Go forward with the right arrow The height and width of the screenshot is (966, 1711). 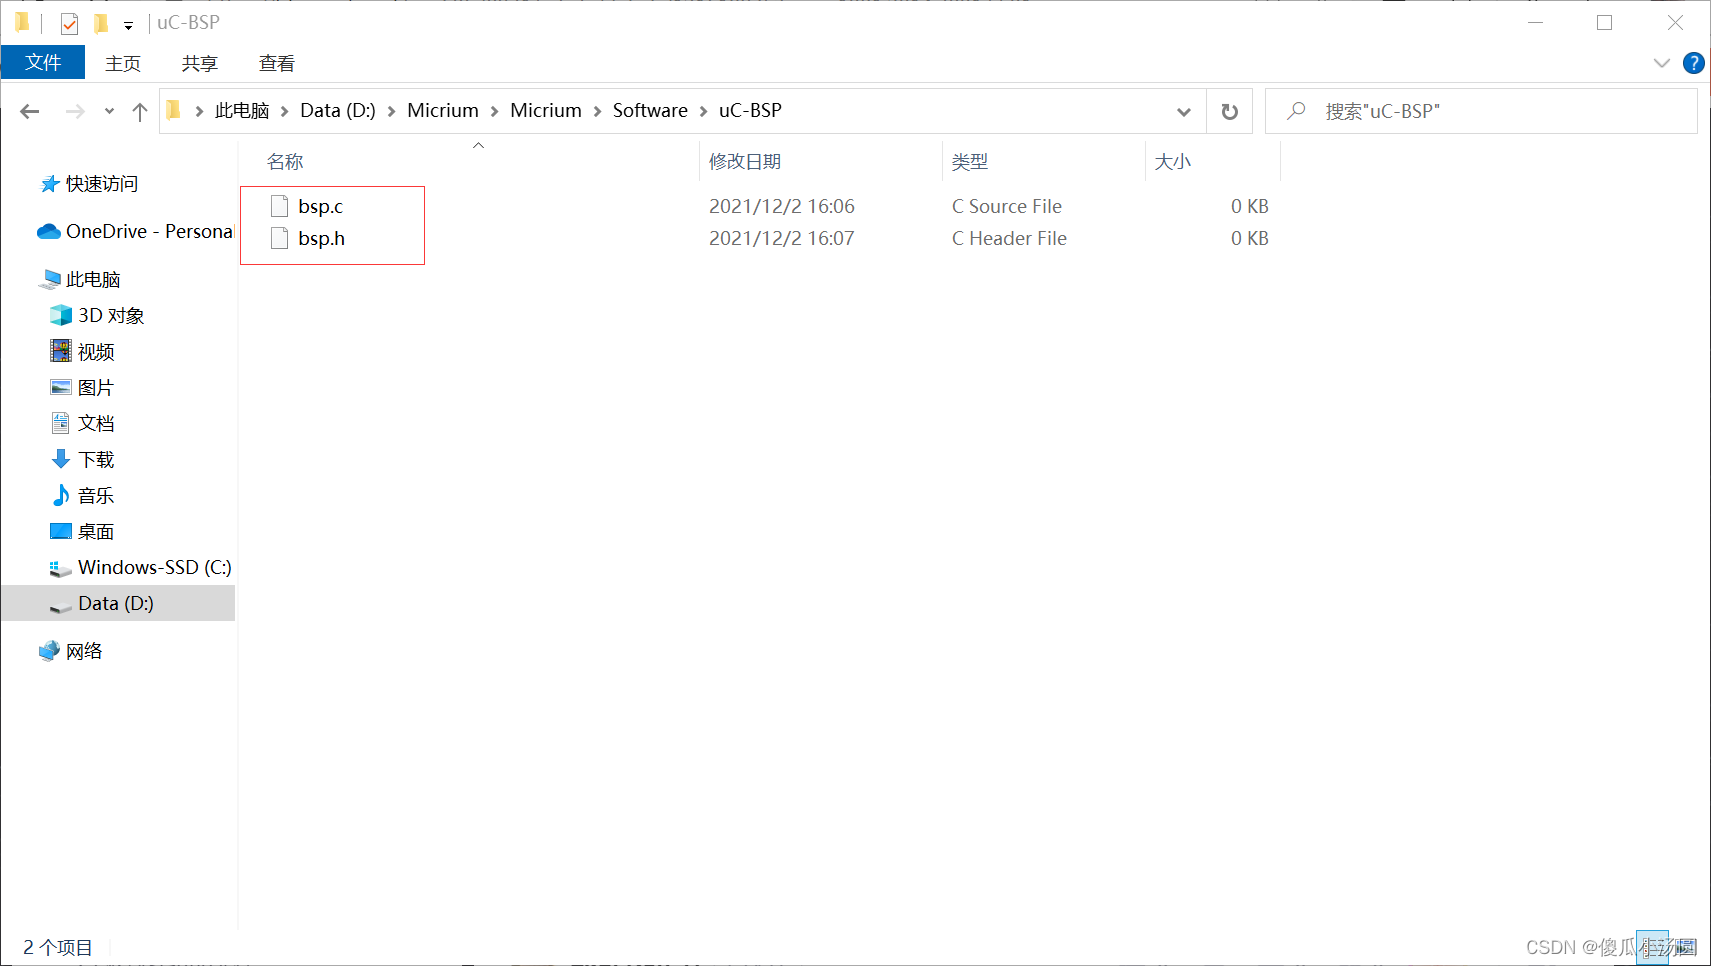[75, 111]
